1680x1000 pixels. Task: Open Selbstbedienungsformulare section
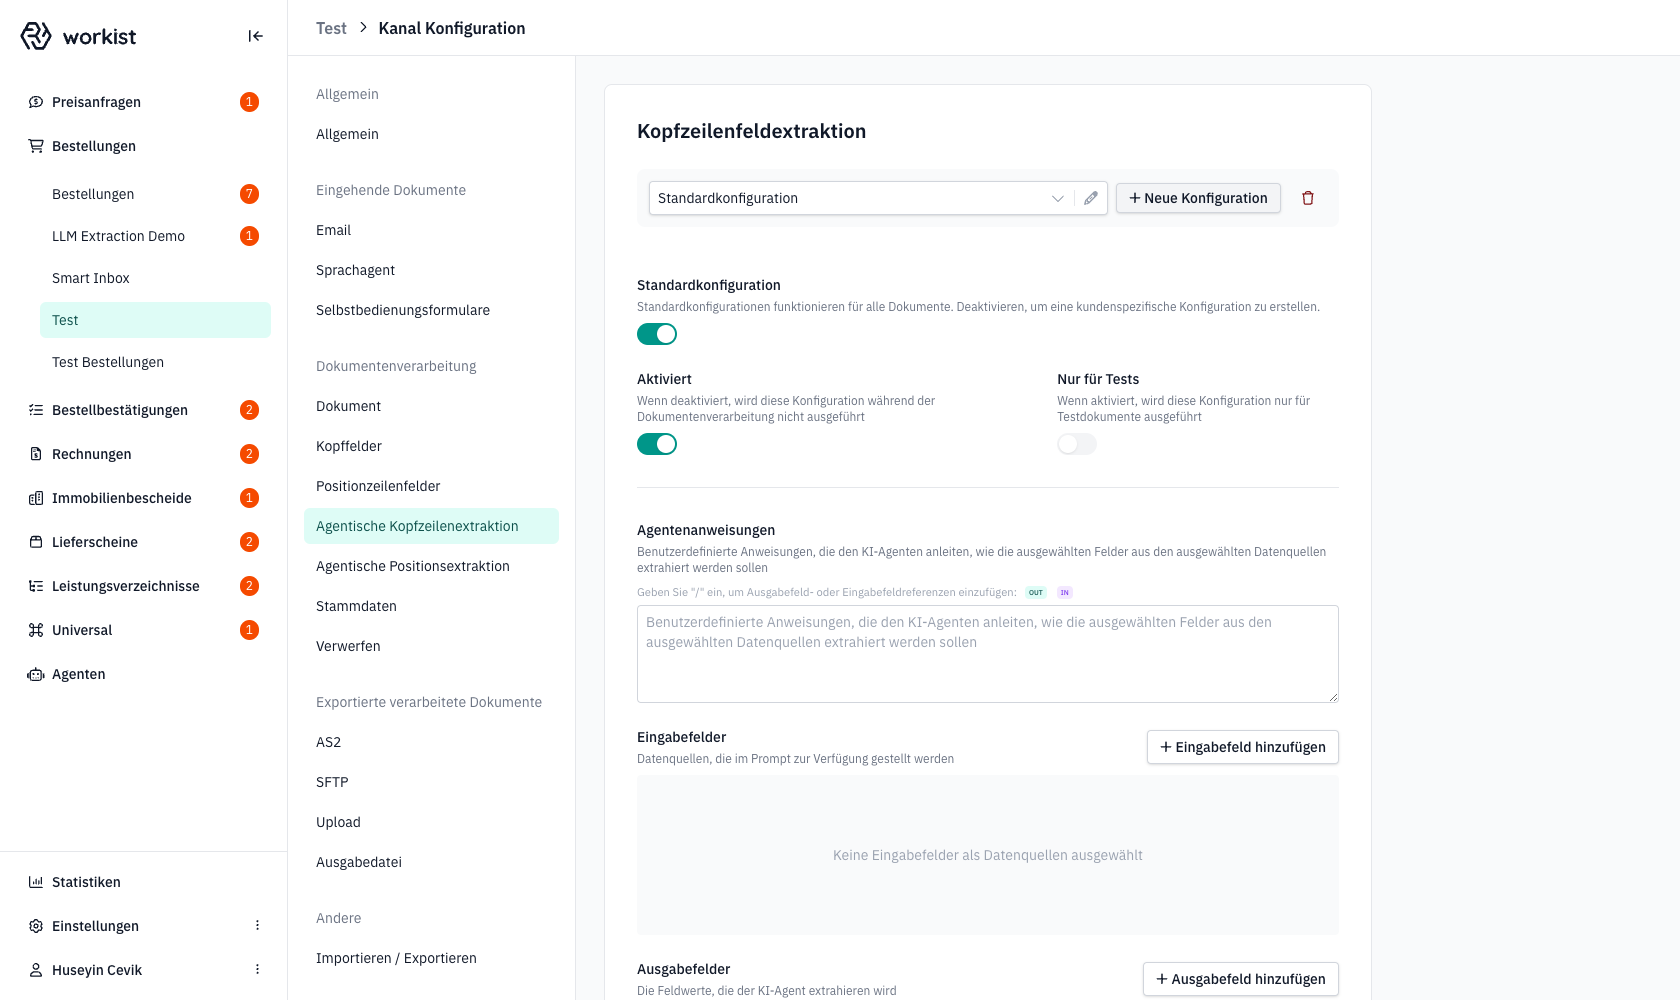(431, 310)
